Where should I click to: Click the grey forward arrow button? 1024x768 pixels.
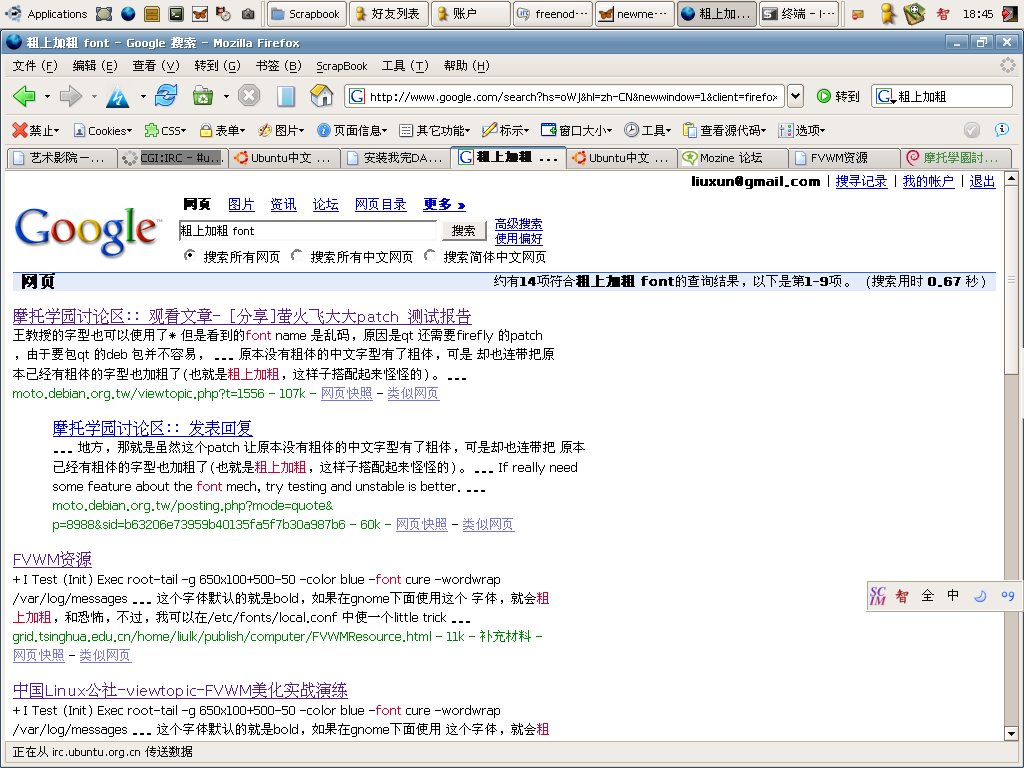tap(71, 97)
